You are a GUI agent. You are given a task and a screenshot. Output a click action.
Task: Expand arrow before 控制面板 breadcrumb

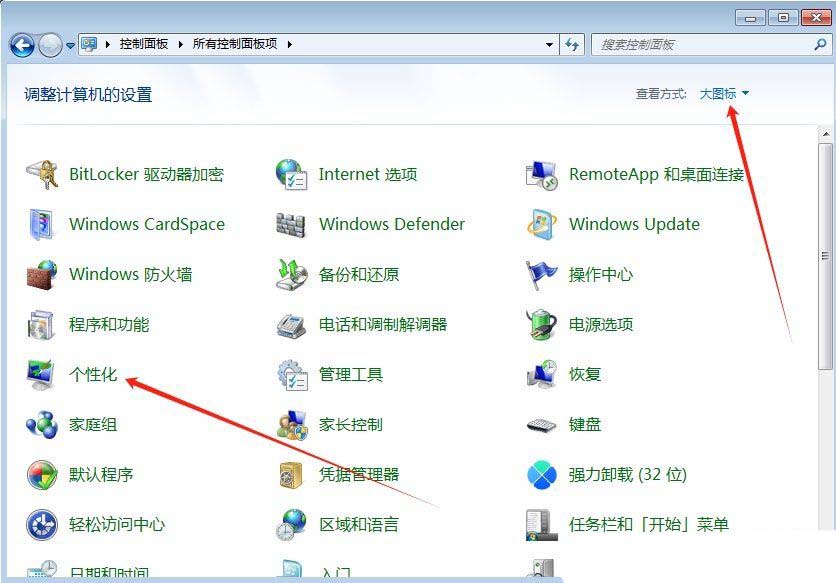coord(108,44)
